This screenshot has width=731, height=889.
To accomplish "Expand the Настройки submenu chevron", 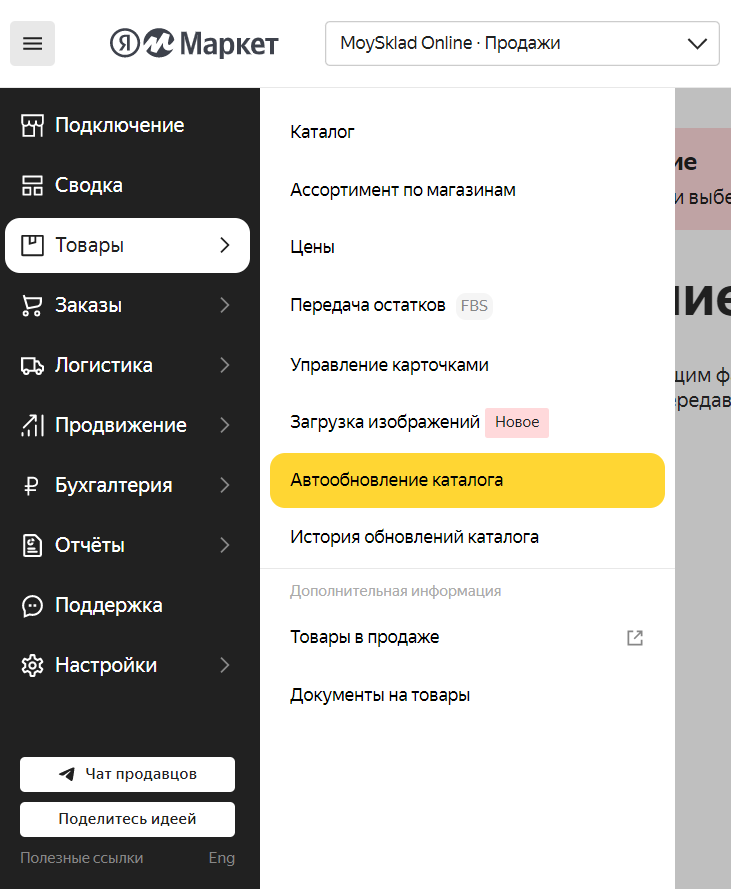I will pos(225,665).
